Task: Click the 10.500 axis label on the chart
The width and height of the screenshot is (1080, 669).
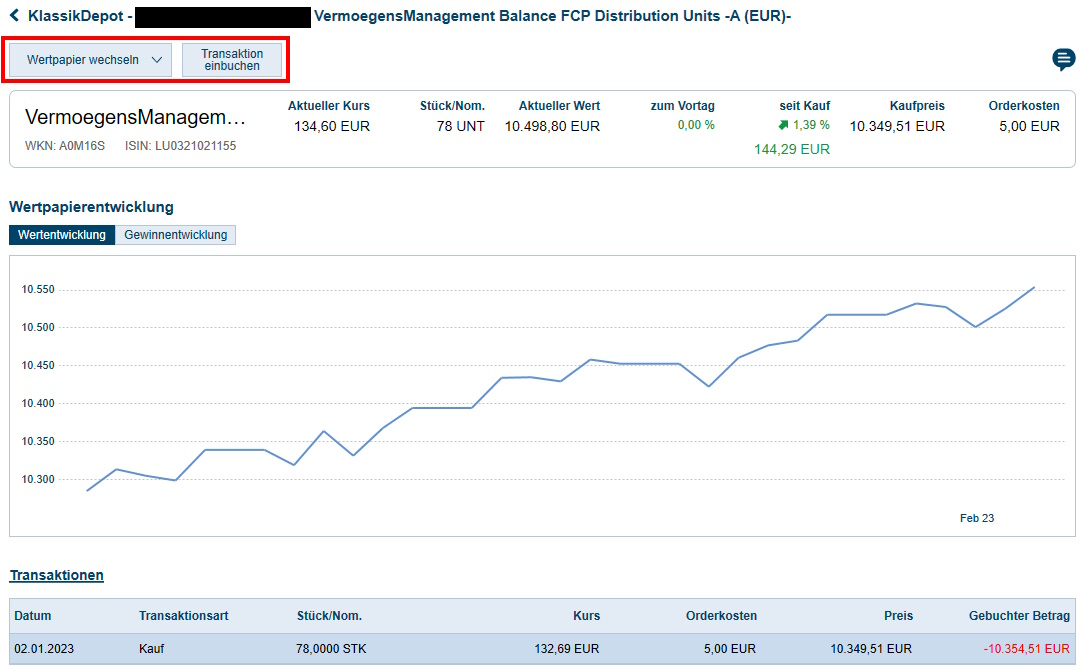Action: [x=38, y=328]
